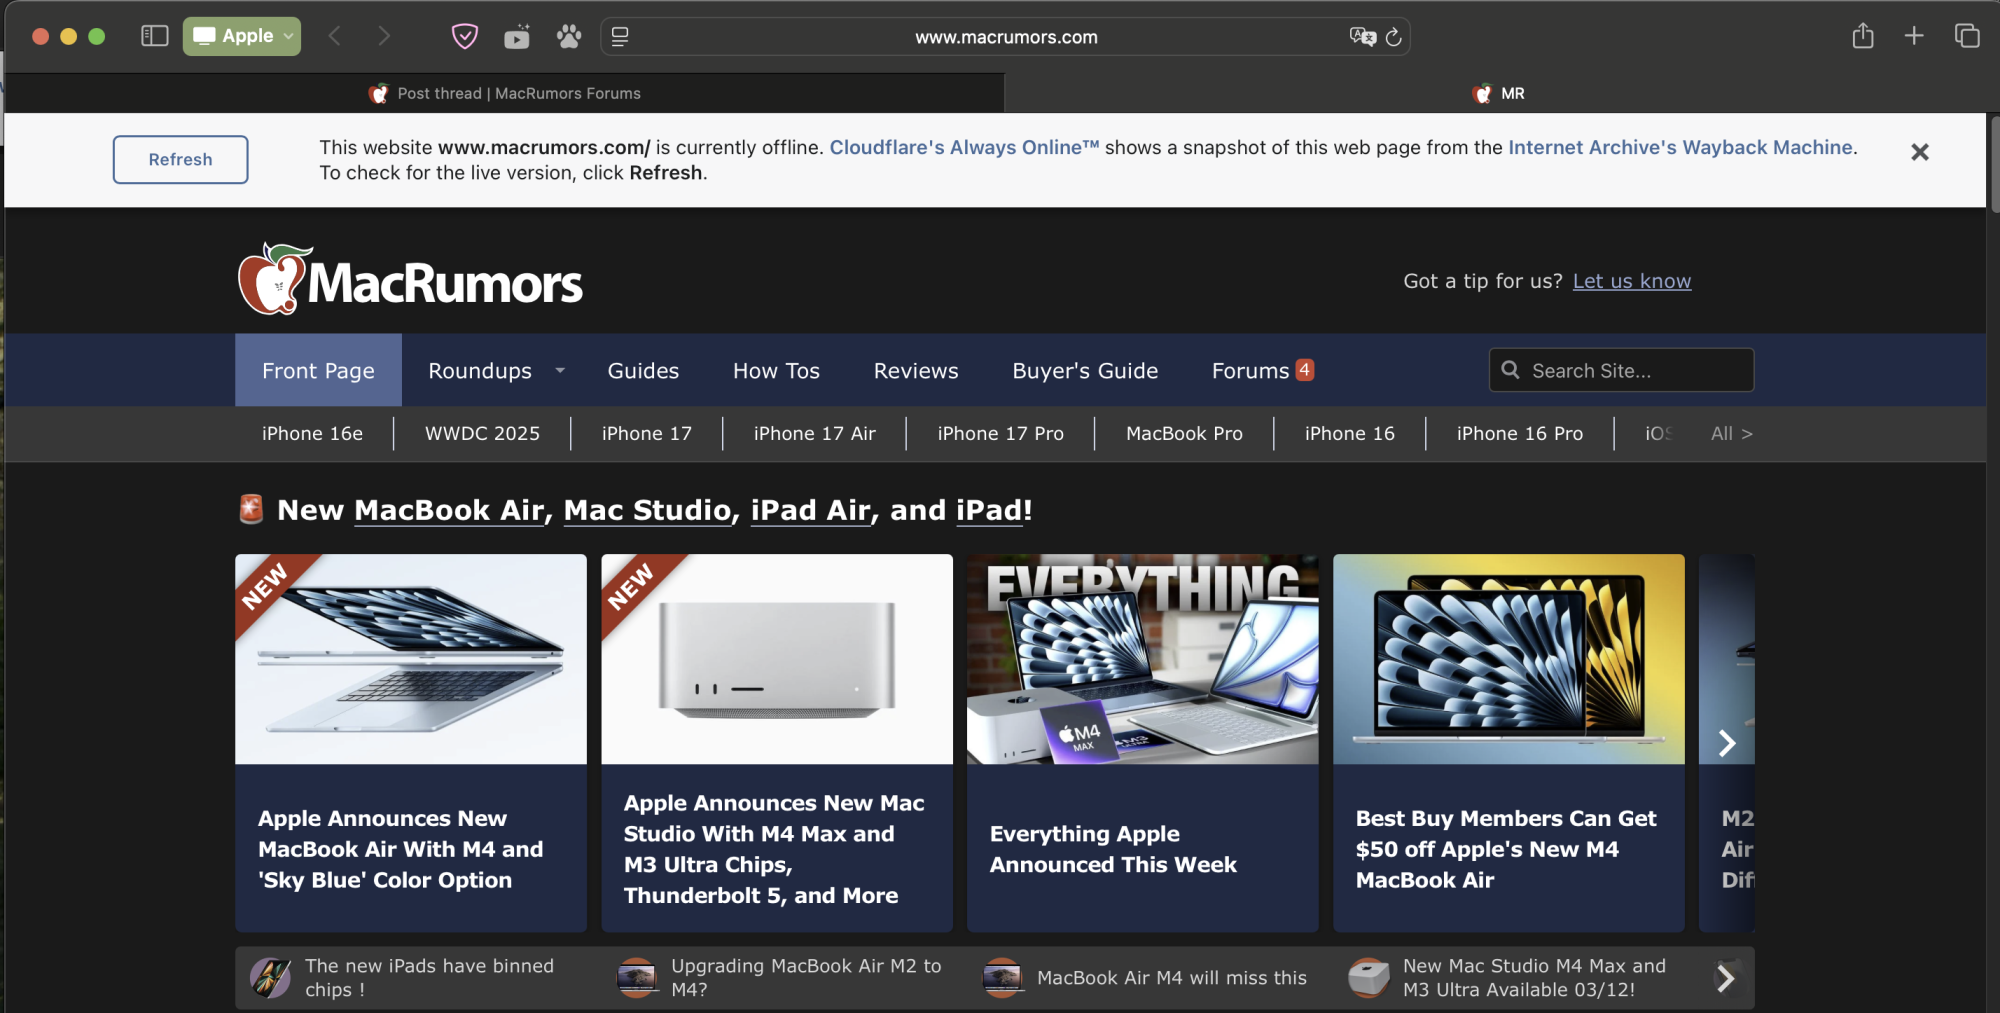Click the Refresh button in offline banner

coord(180,159)
